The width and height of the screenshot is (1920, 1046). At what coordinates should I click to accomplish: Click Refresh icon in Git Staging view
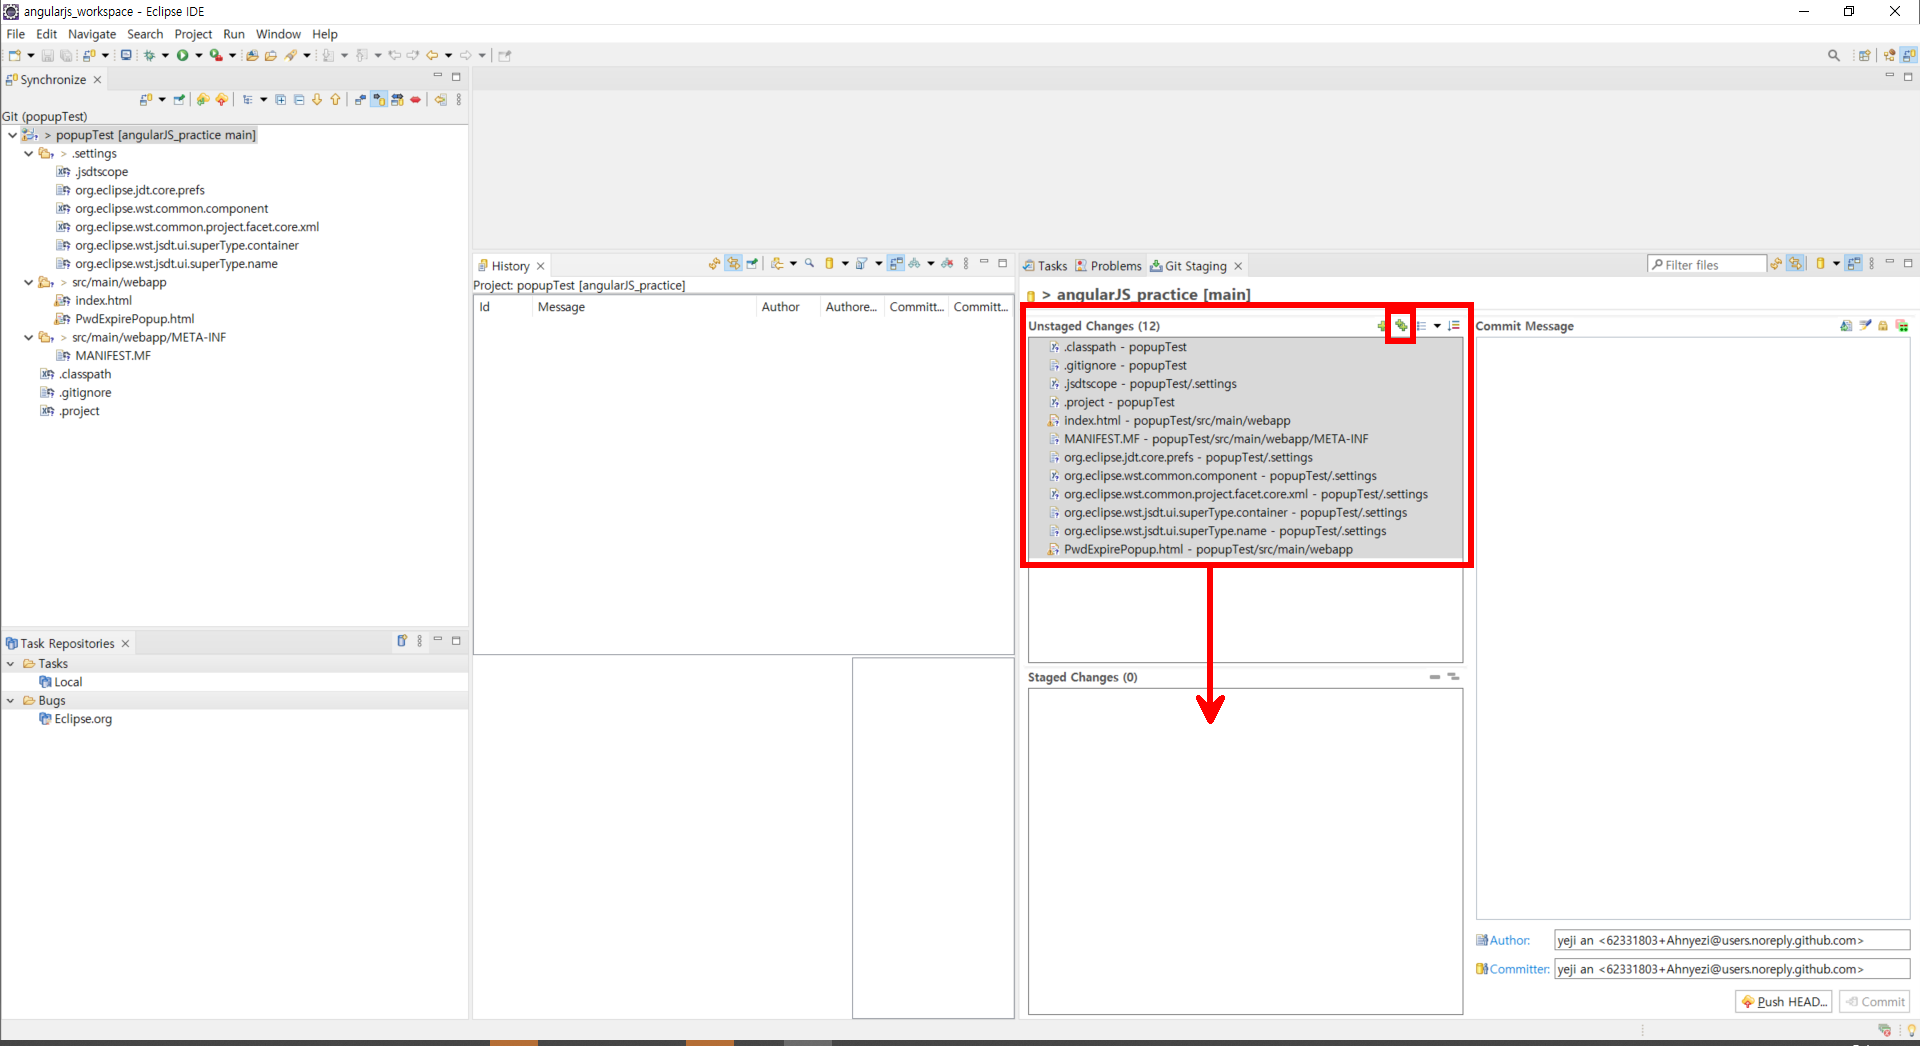[x=1776, y=264]
